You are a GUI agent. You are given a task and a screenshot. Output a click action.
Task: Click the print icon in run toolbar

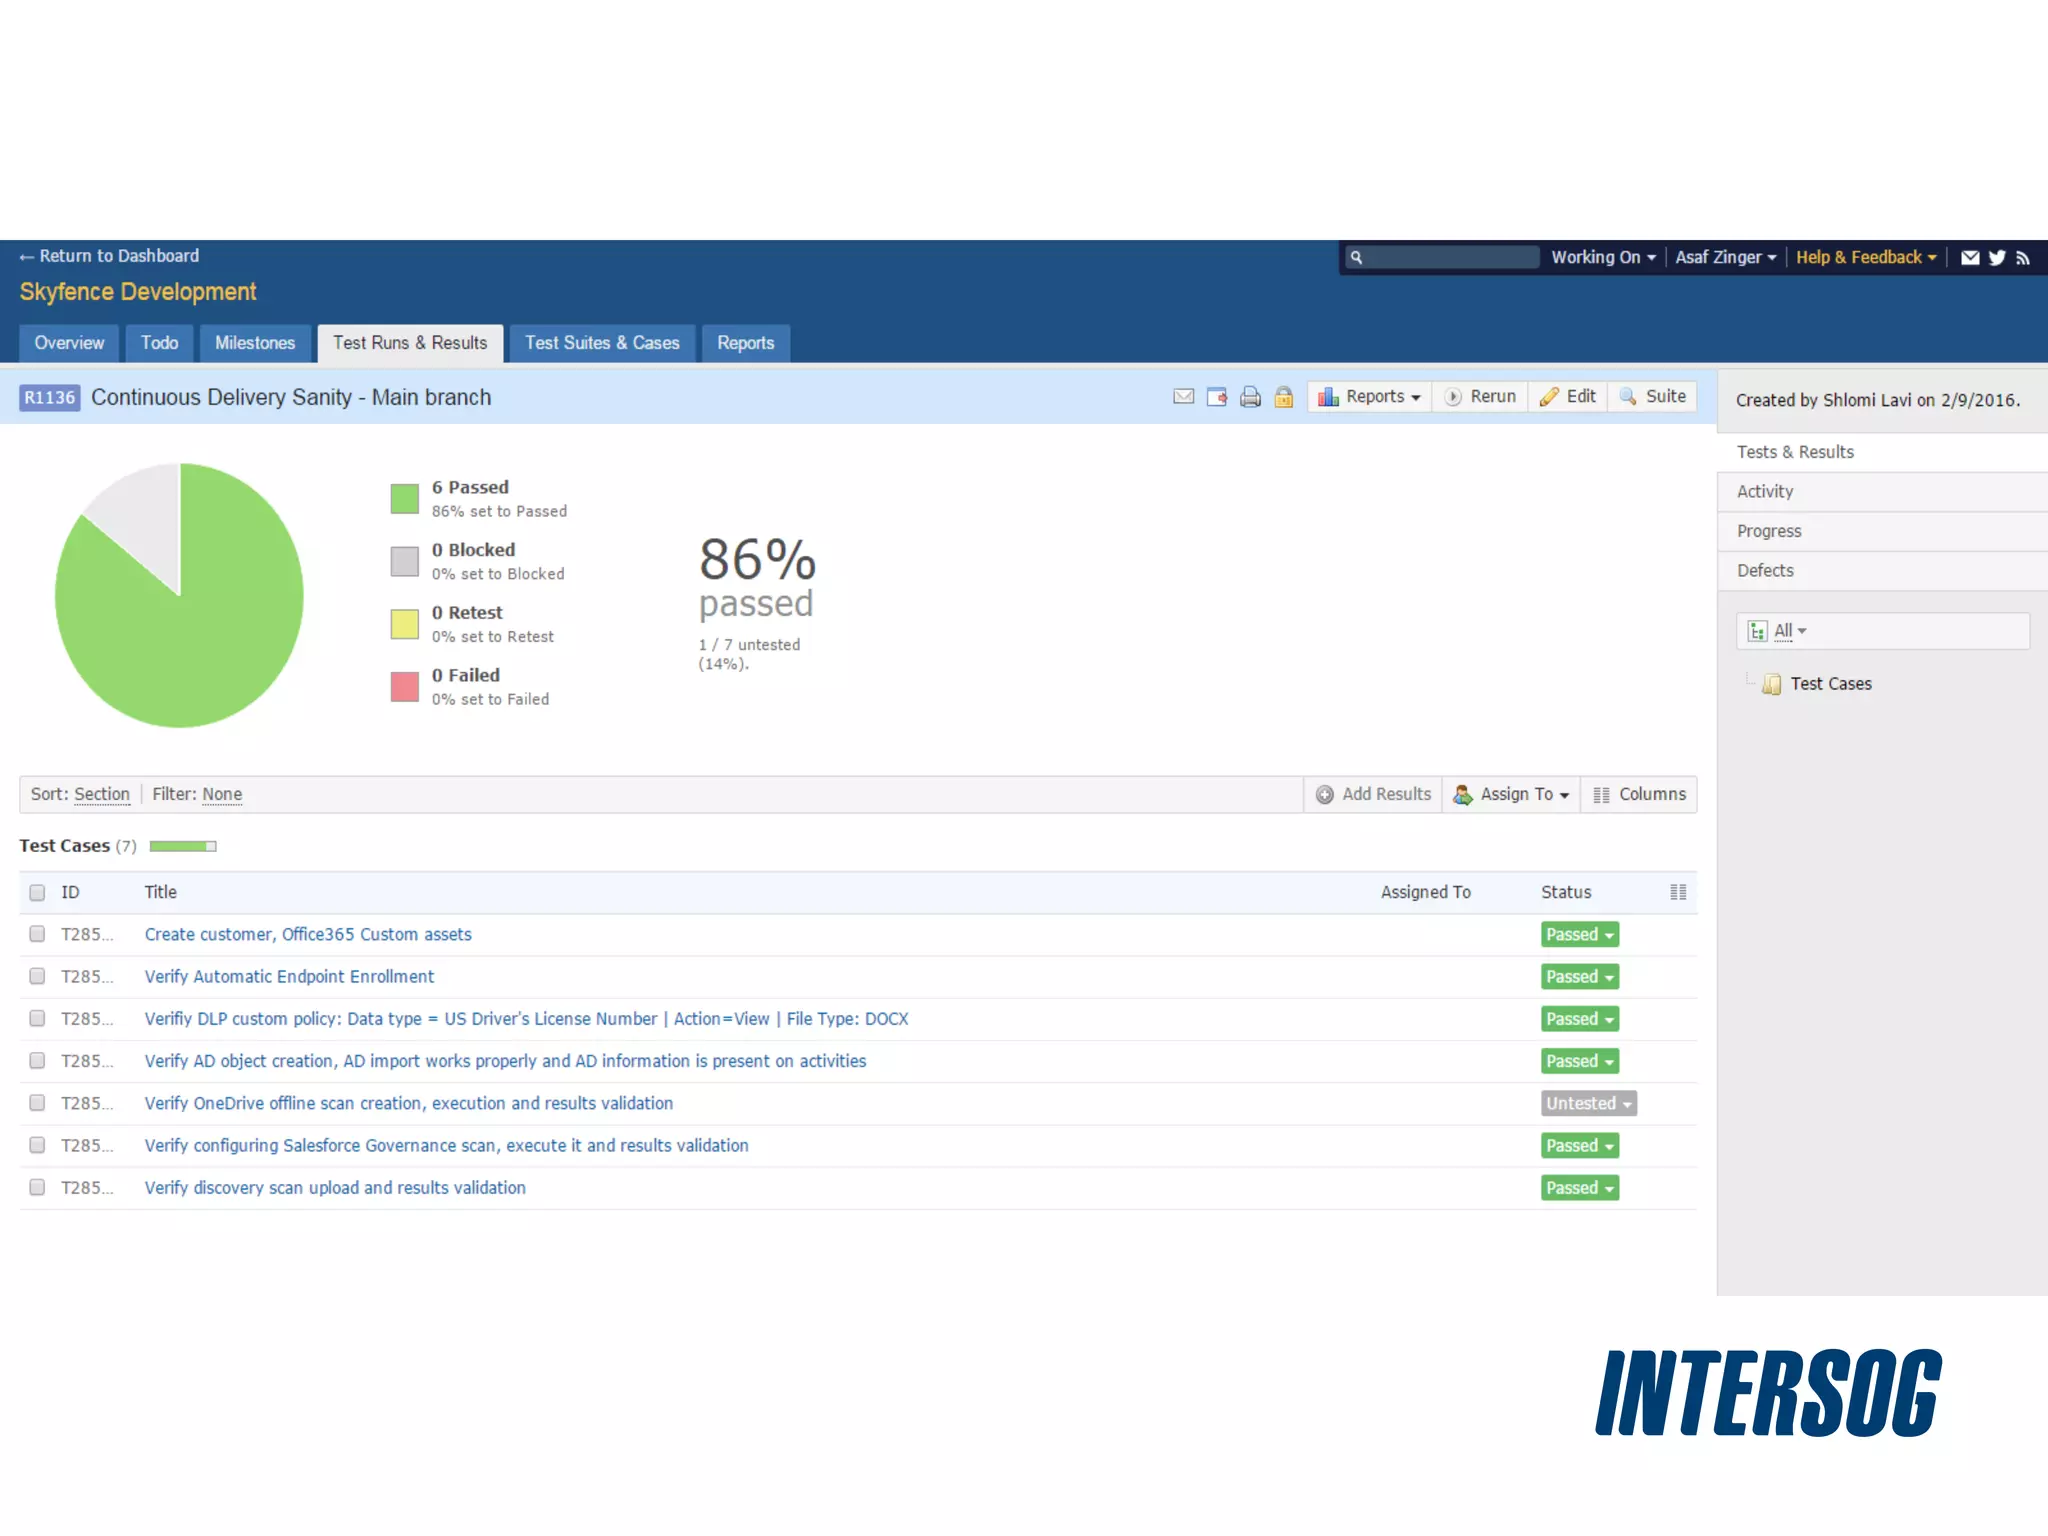(x=1250, y=397)
